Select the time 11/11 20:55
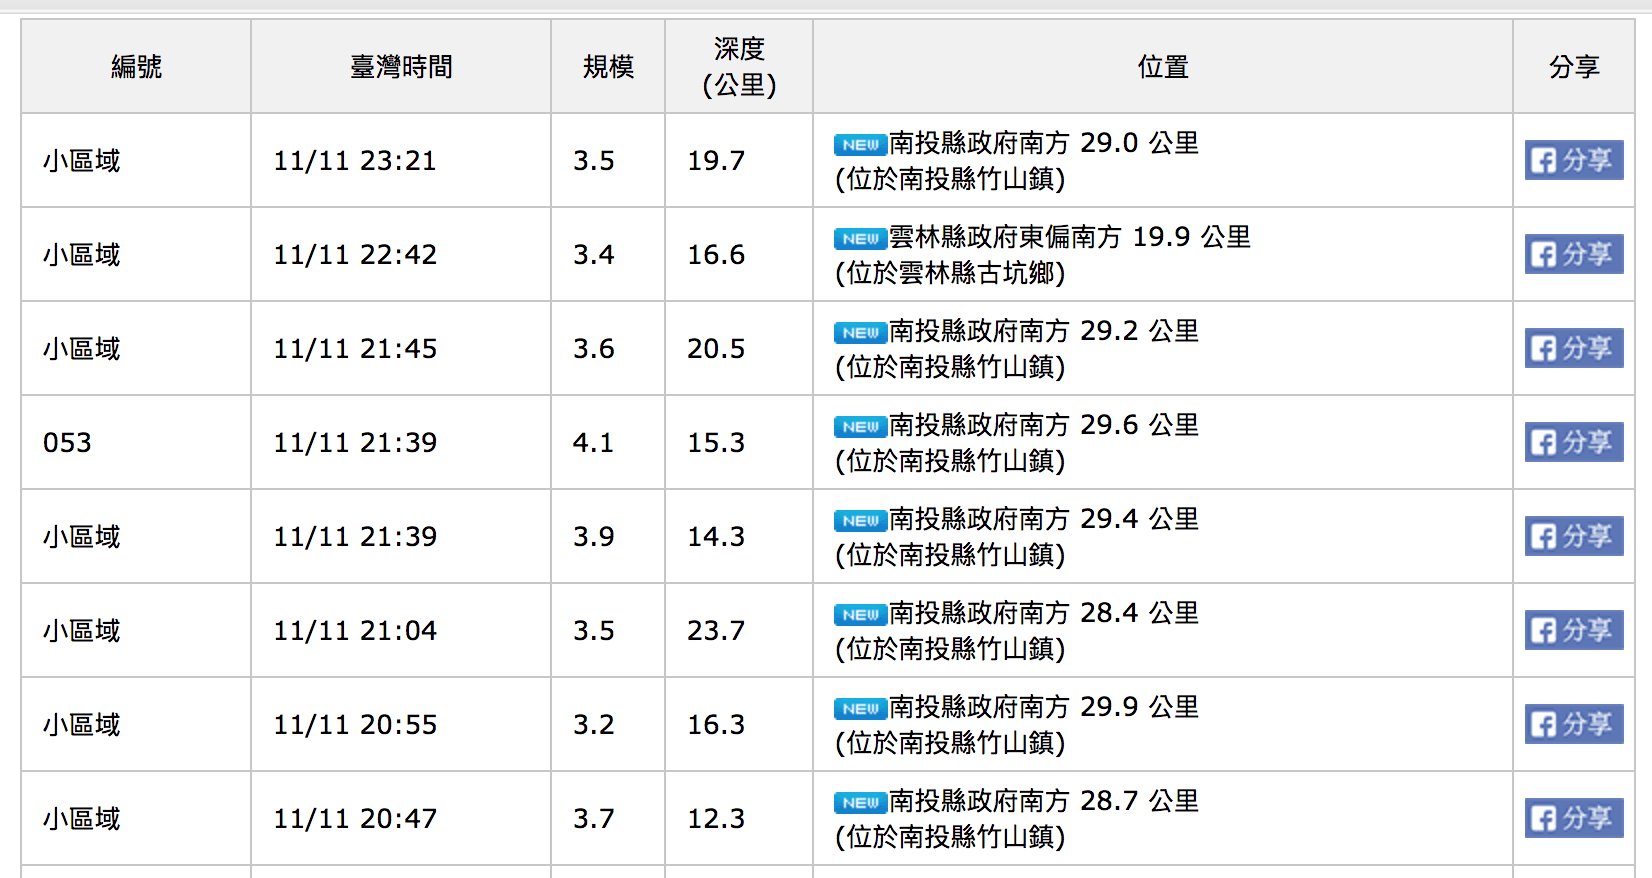Image resolution: width=1652 pixels, height=878 pixels. pos(355,724)
